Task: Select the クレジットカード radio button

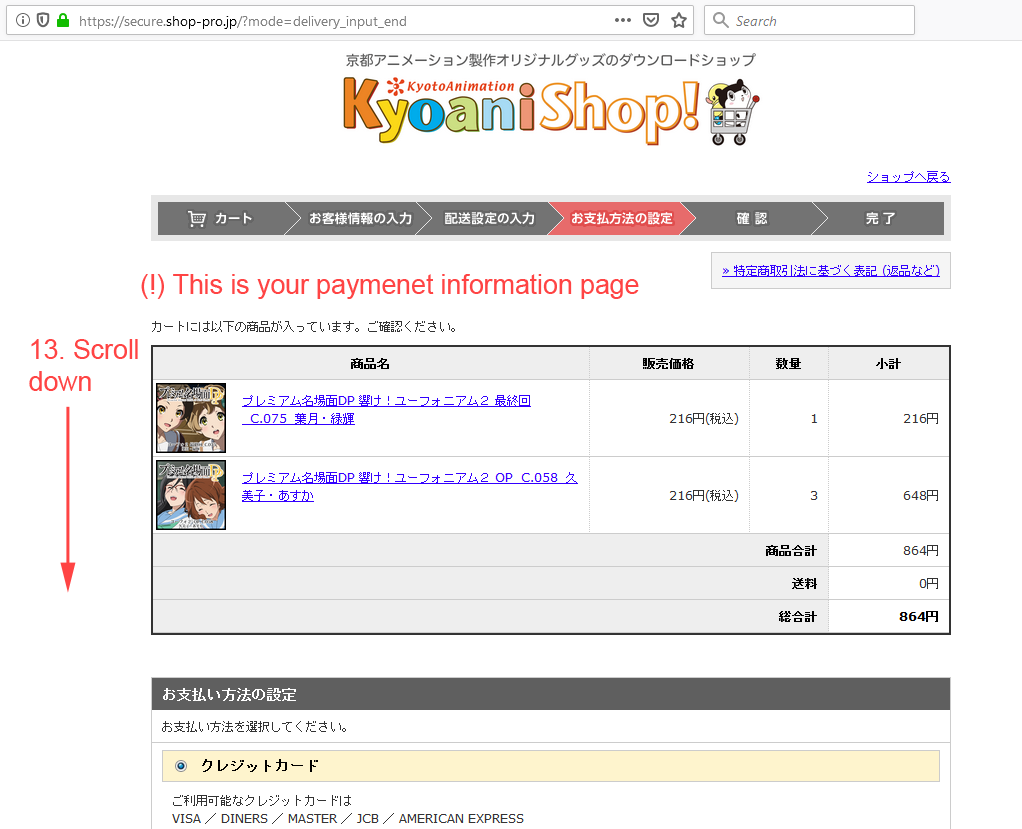Action: click(181, 766)
